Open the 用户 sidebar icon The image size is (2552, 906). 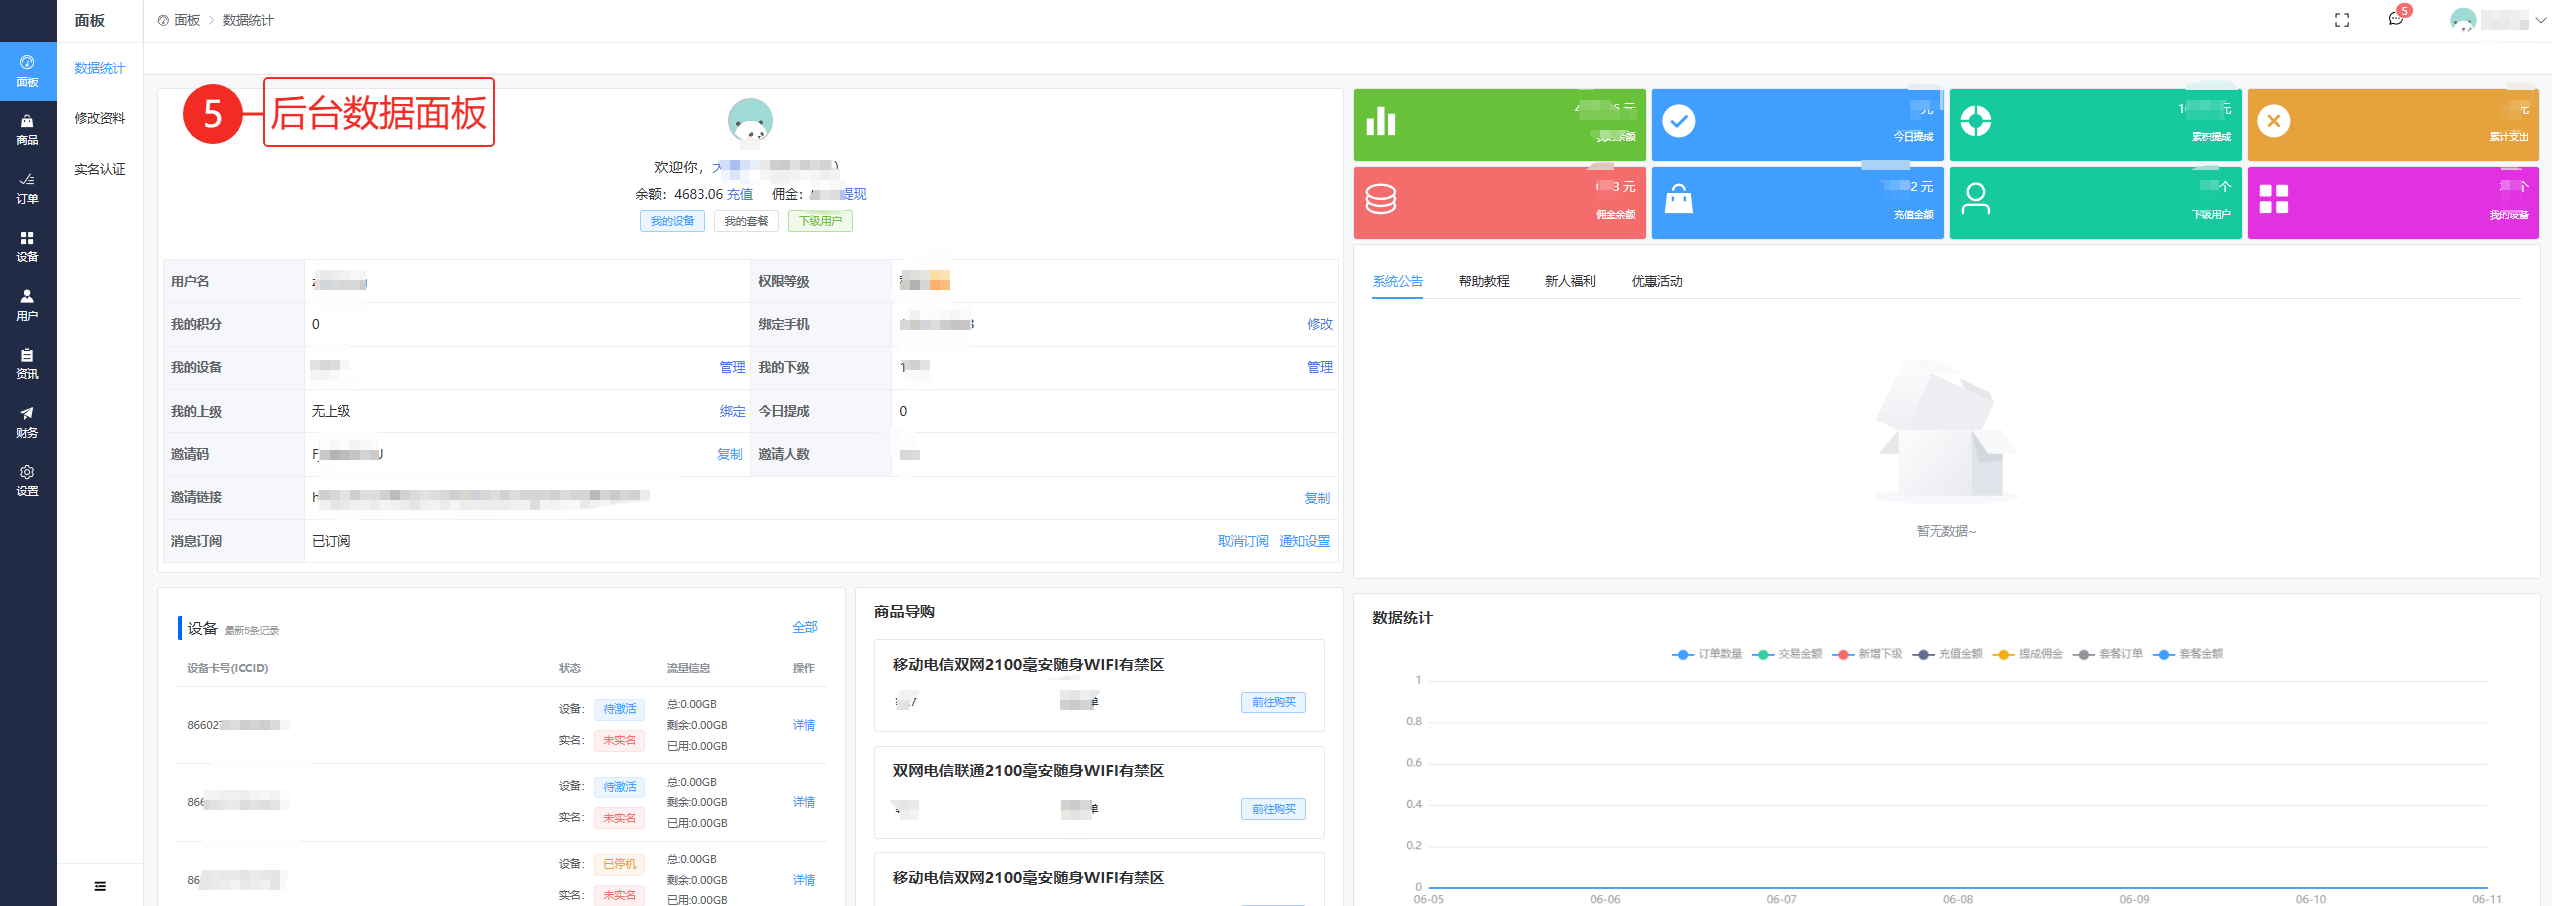tap(27, 305)
